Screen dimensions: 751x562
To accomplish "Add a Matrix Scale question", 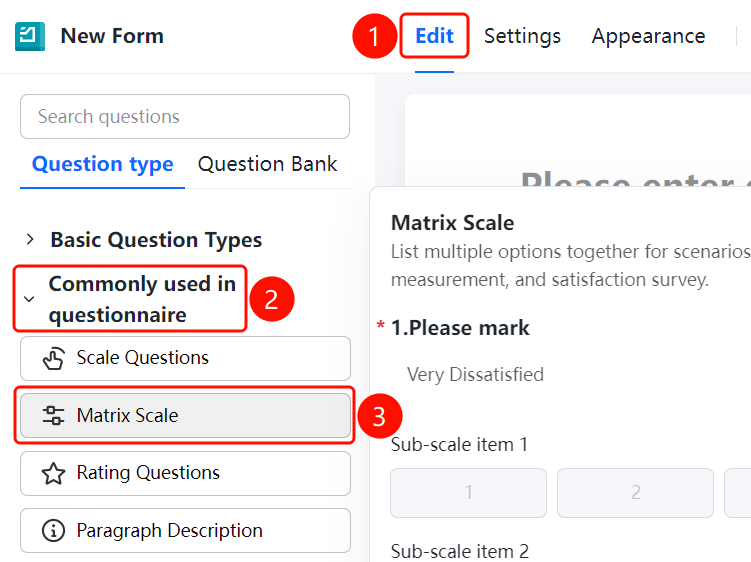I will pyautogui.click(x=185, y=415).
